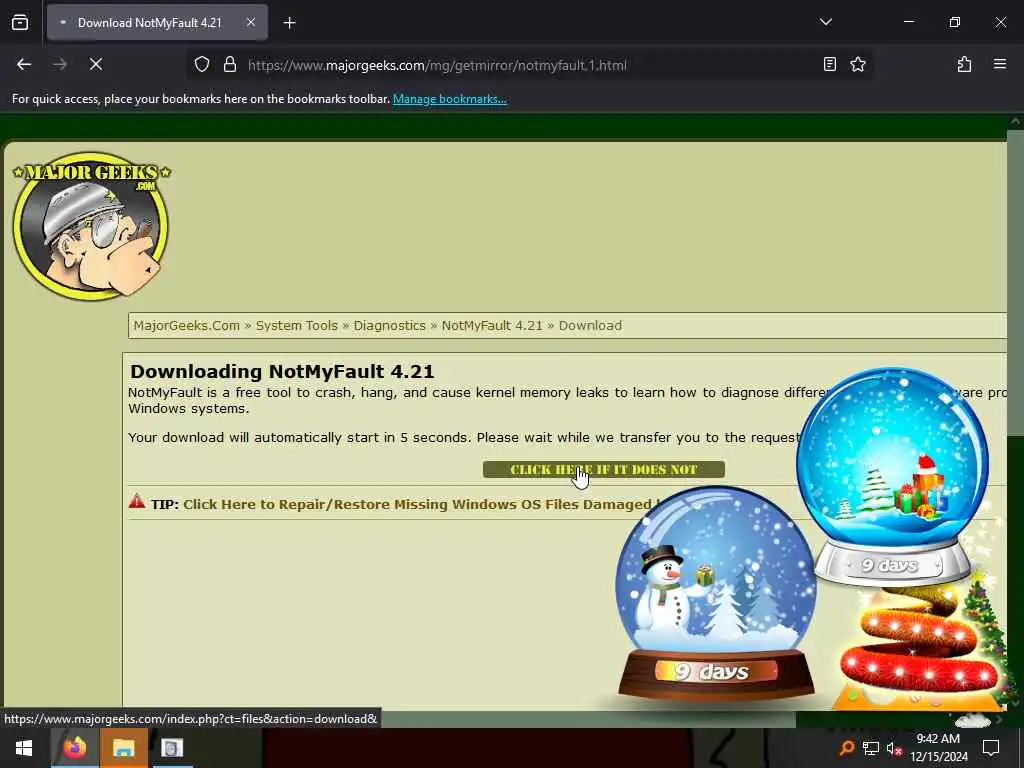Image resolution: width=1024 pixels, height=768 pixels.
Task: Click the search magnifier tray icon
Action: coord(846,748)
